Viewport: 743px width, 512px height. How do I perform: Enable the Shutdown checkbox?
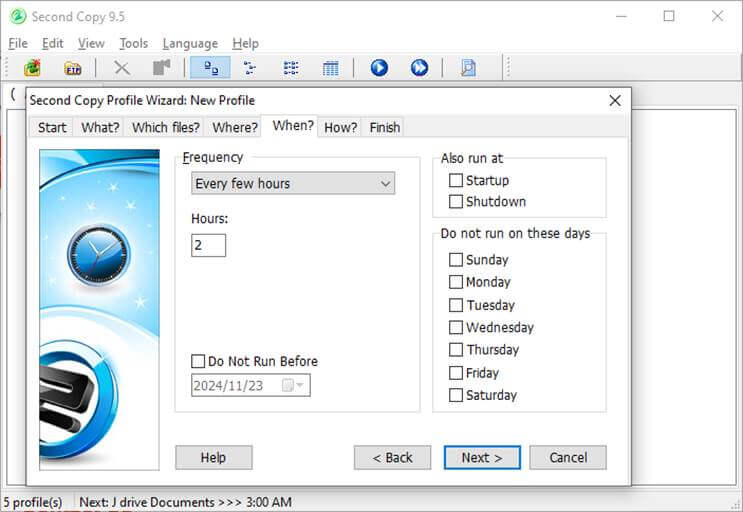click(x=456, y=201)
